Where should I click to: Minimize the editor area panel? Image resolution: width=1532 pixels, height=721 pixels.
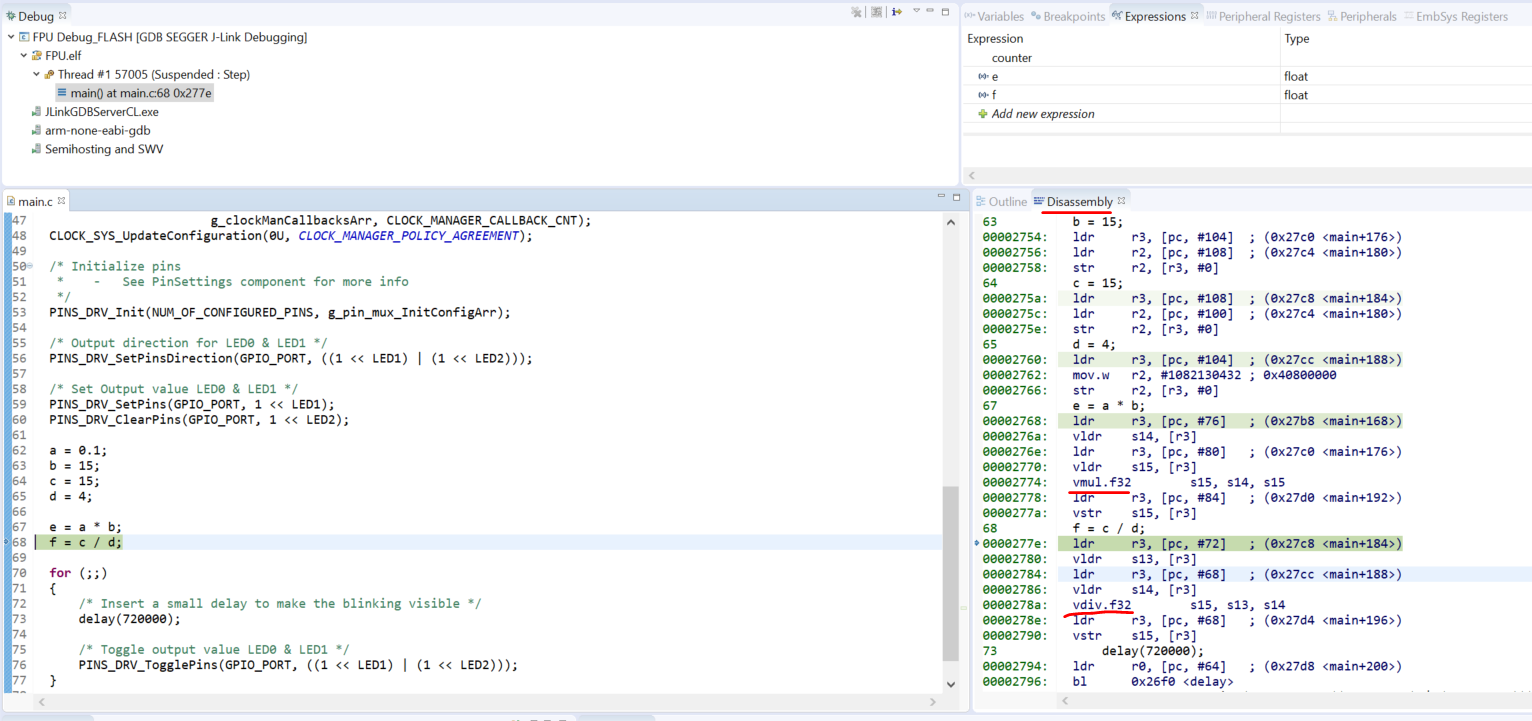click(x=940, y=196)
